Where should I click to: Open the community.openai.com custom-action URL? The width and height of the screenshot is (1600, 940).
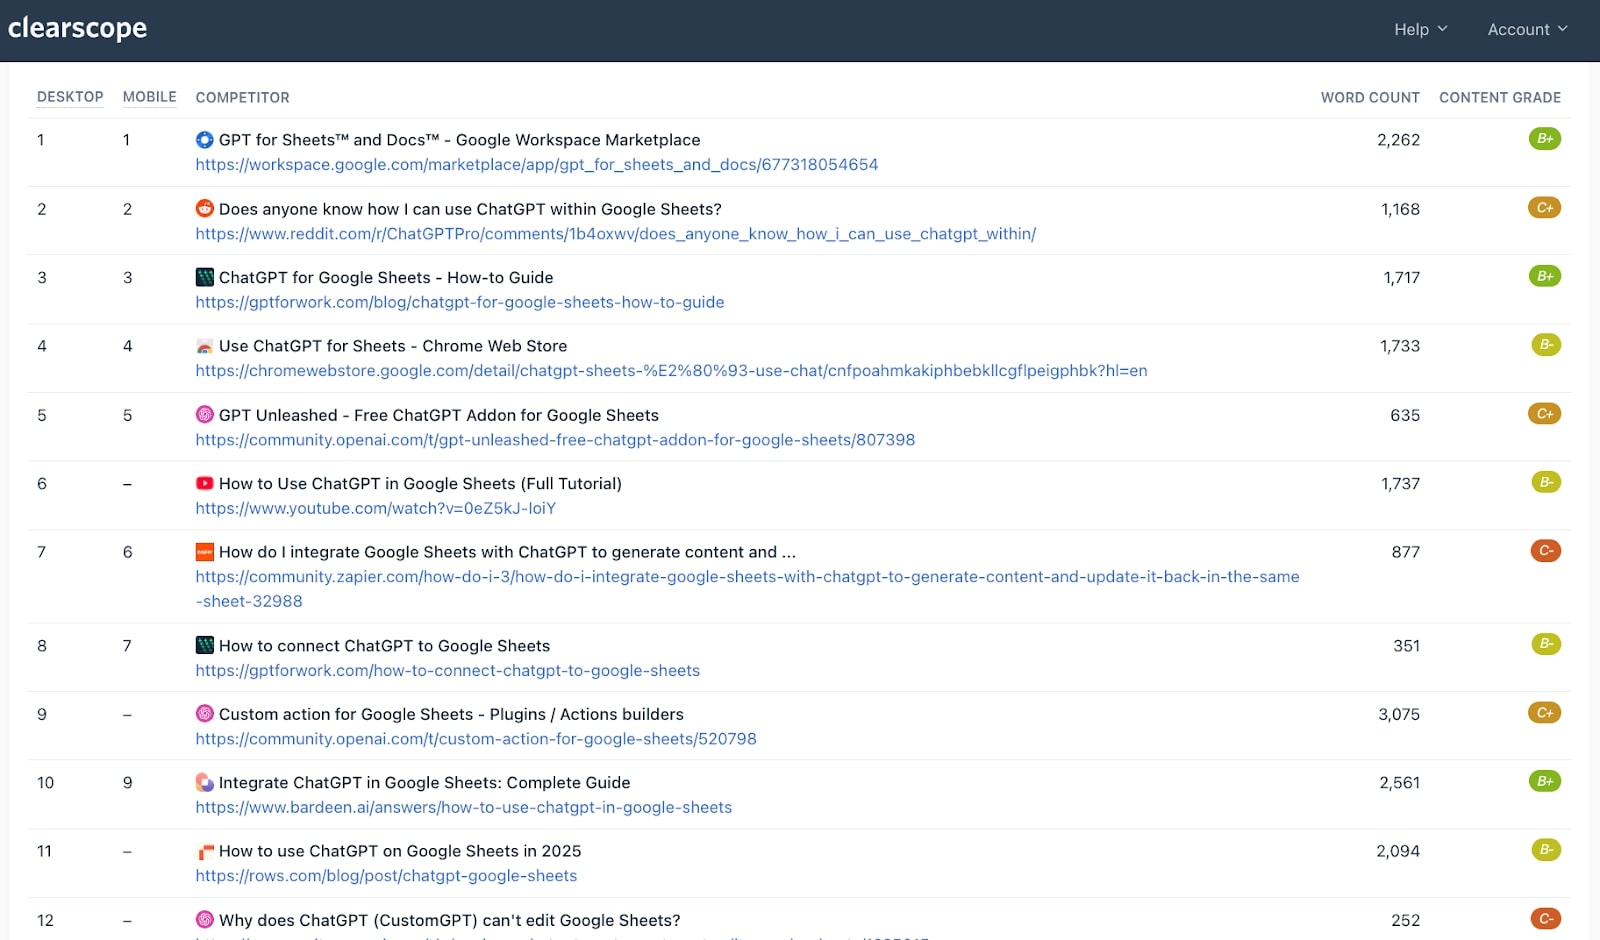click(x=476, y=739)
